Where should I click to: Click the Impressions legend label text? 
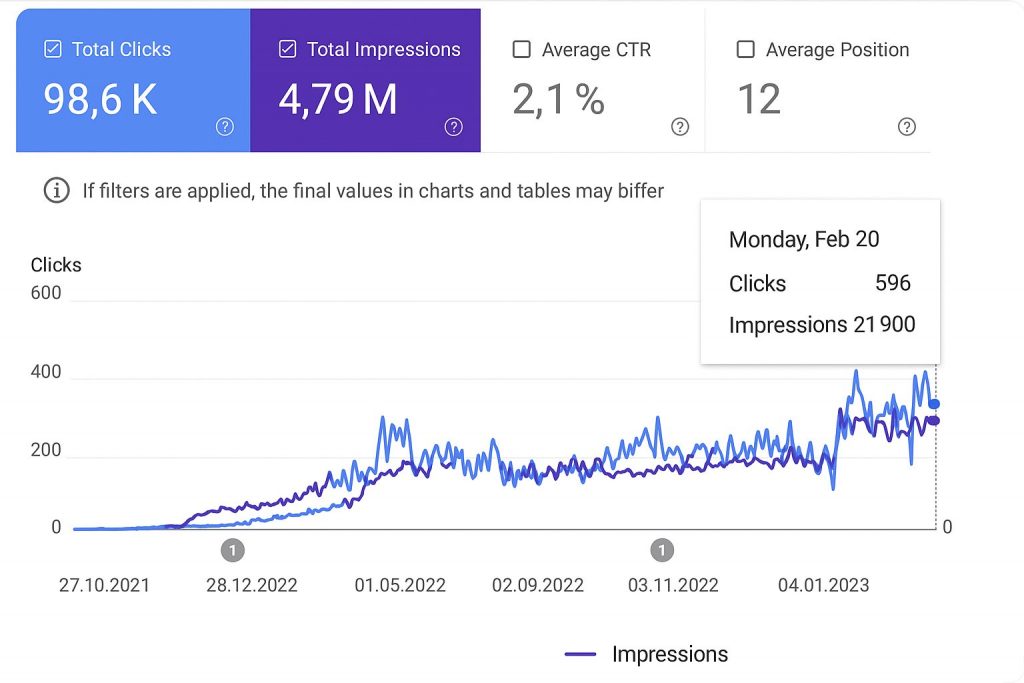(670, 654)
